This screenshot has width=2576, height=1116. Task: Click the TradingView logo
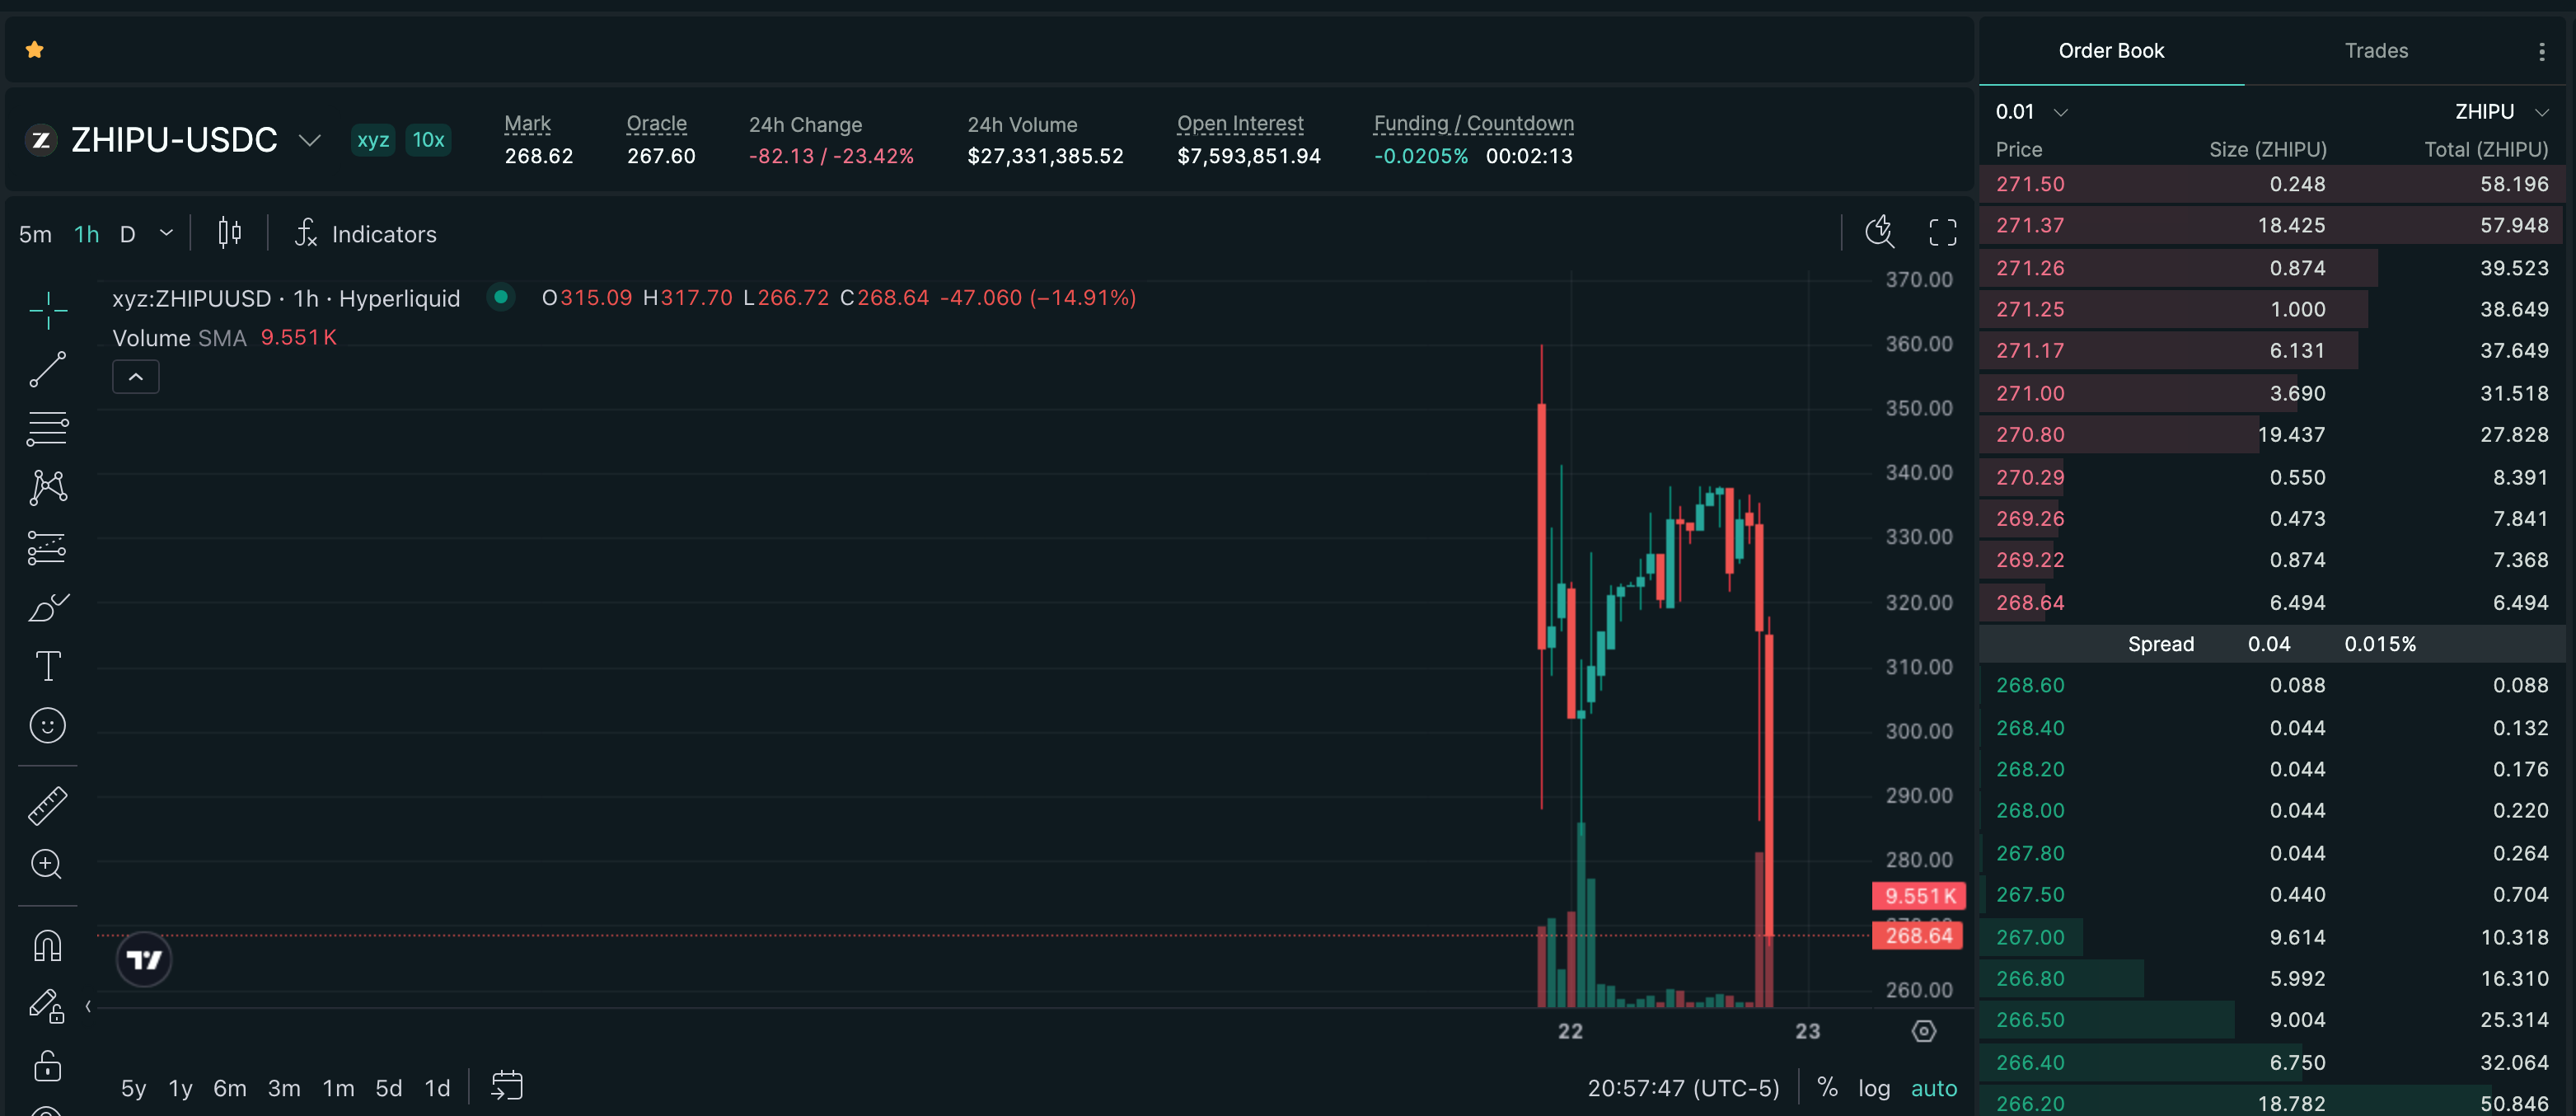point(144,960)
